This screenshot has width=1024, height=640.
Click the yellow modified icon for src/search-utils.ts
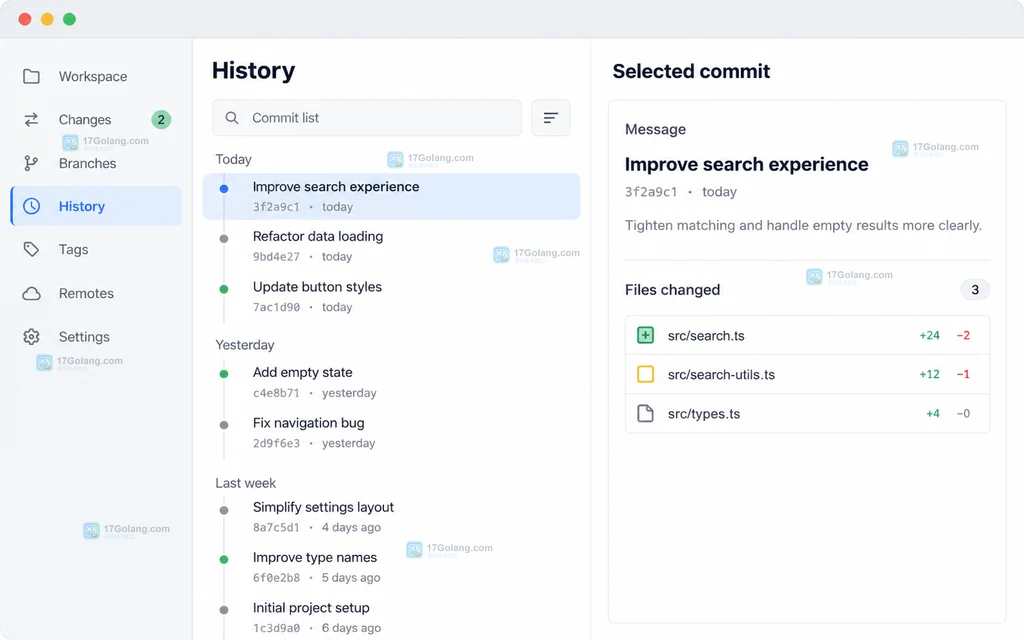click(x=645, y=374)
